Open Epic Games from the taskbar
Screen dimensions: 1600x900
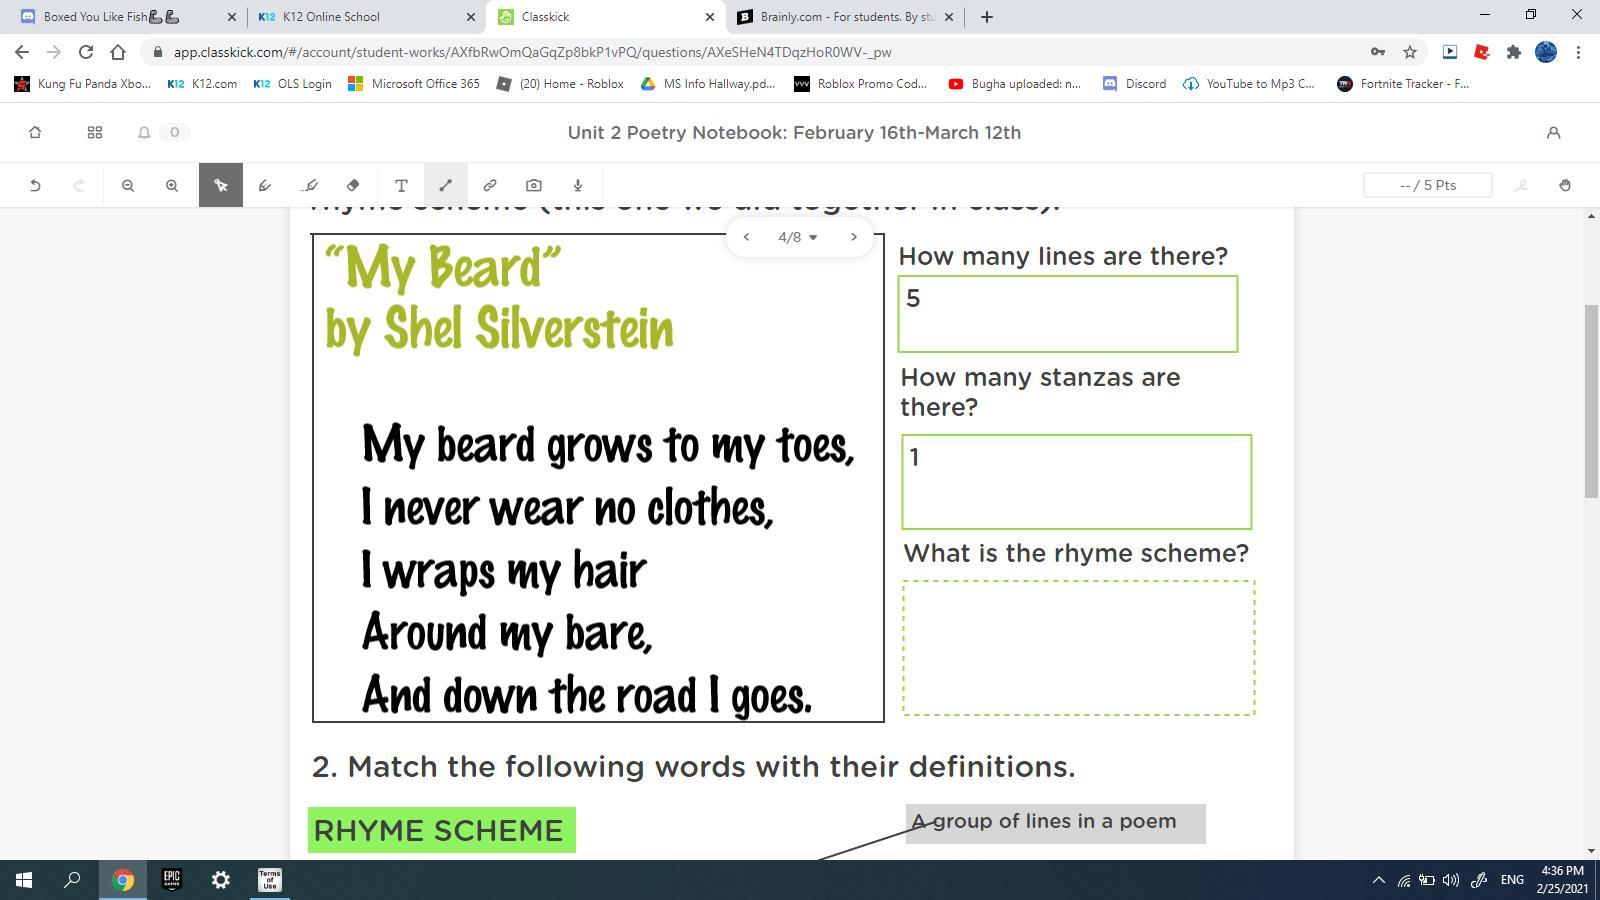[x=172, y=880]
